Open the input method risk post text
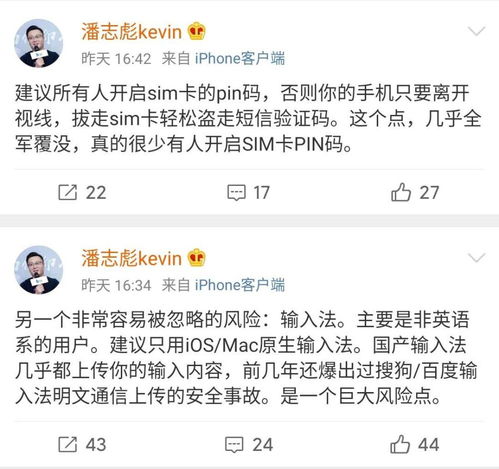The height and width of the screenshot is (469, 499). [x=247, y=358]
